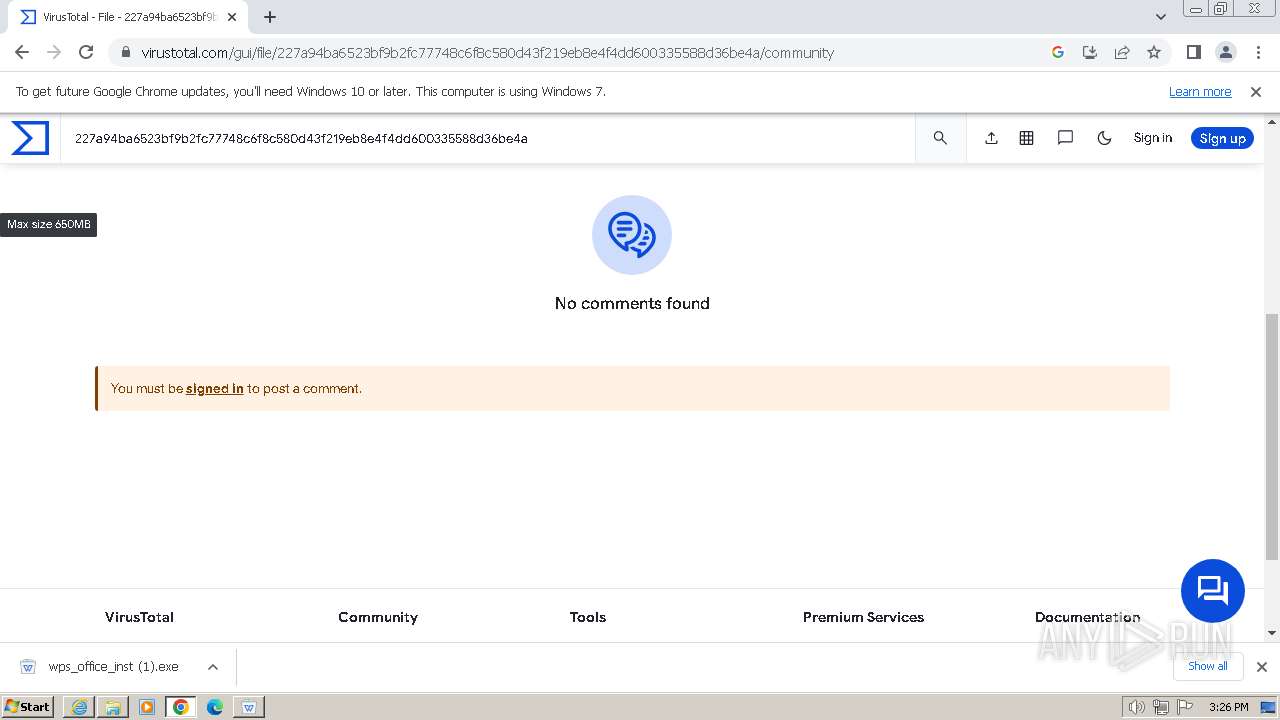Viewport: 1280px width, 720px height.
Task: Go forward in browser history
Action: pyautogui.click(x=54, y=52)
